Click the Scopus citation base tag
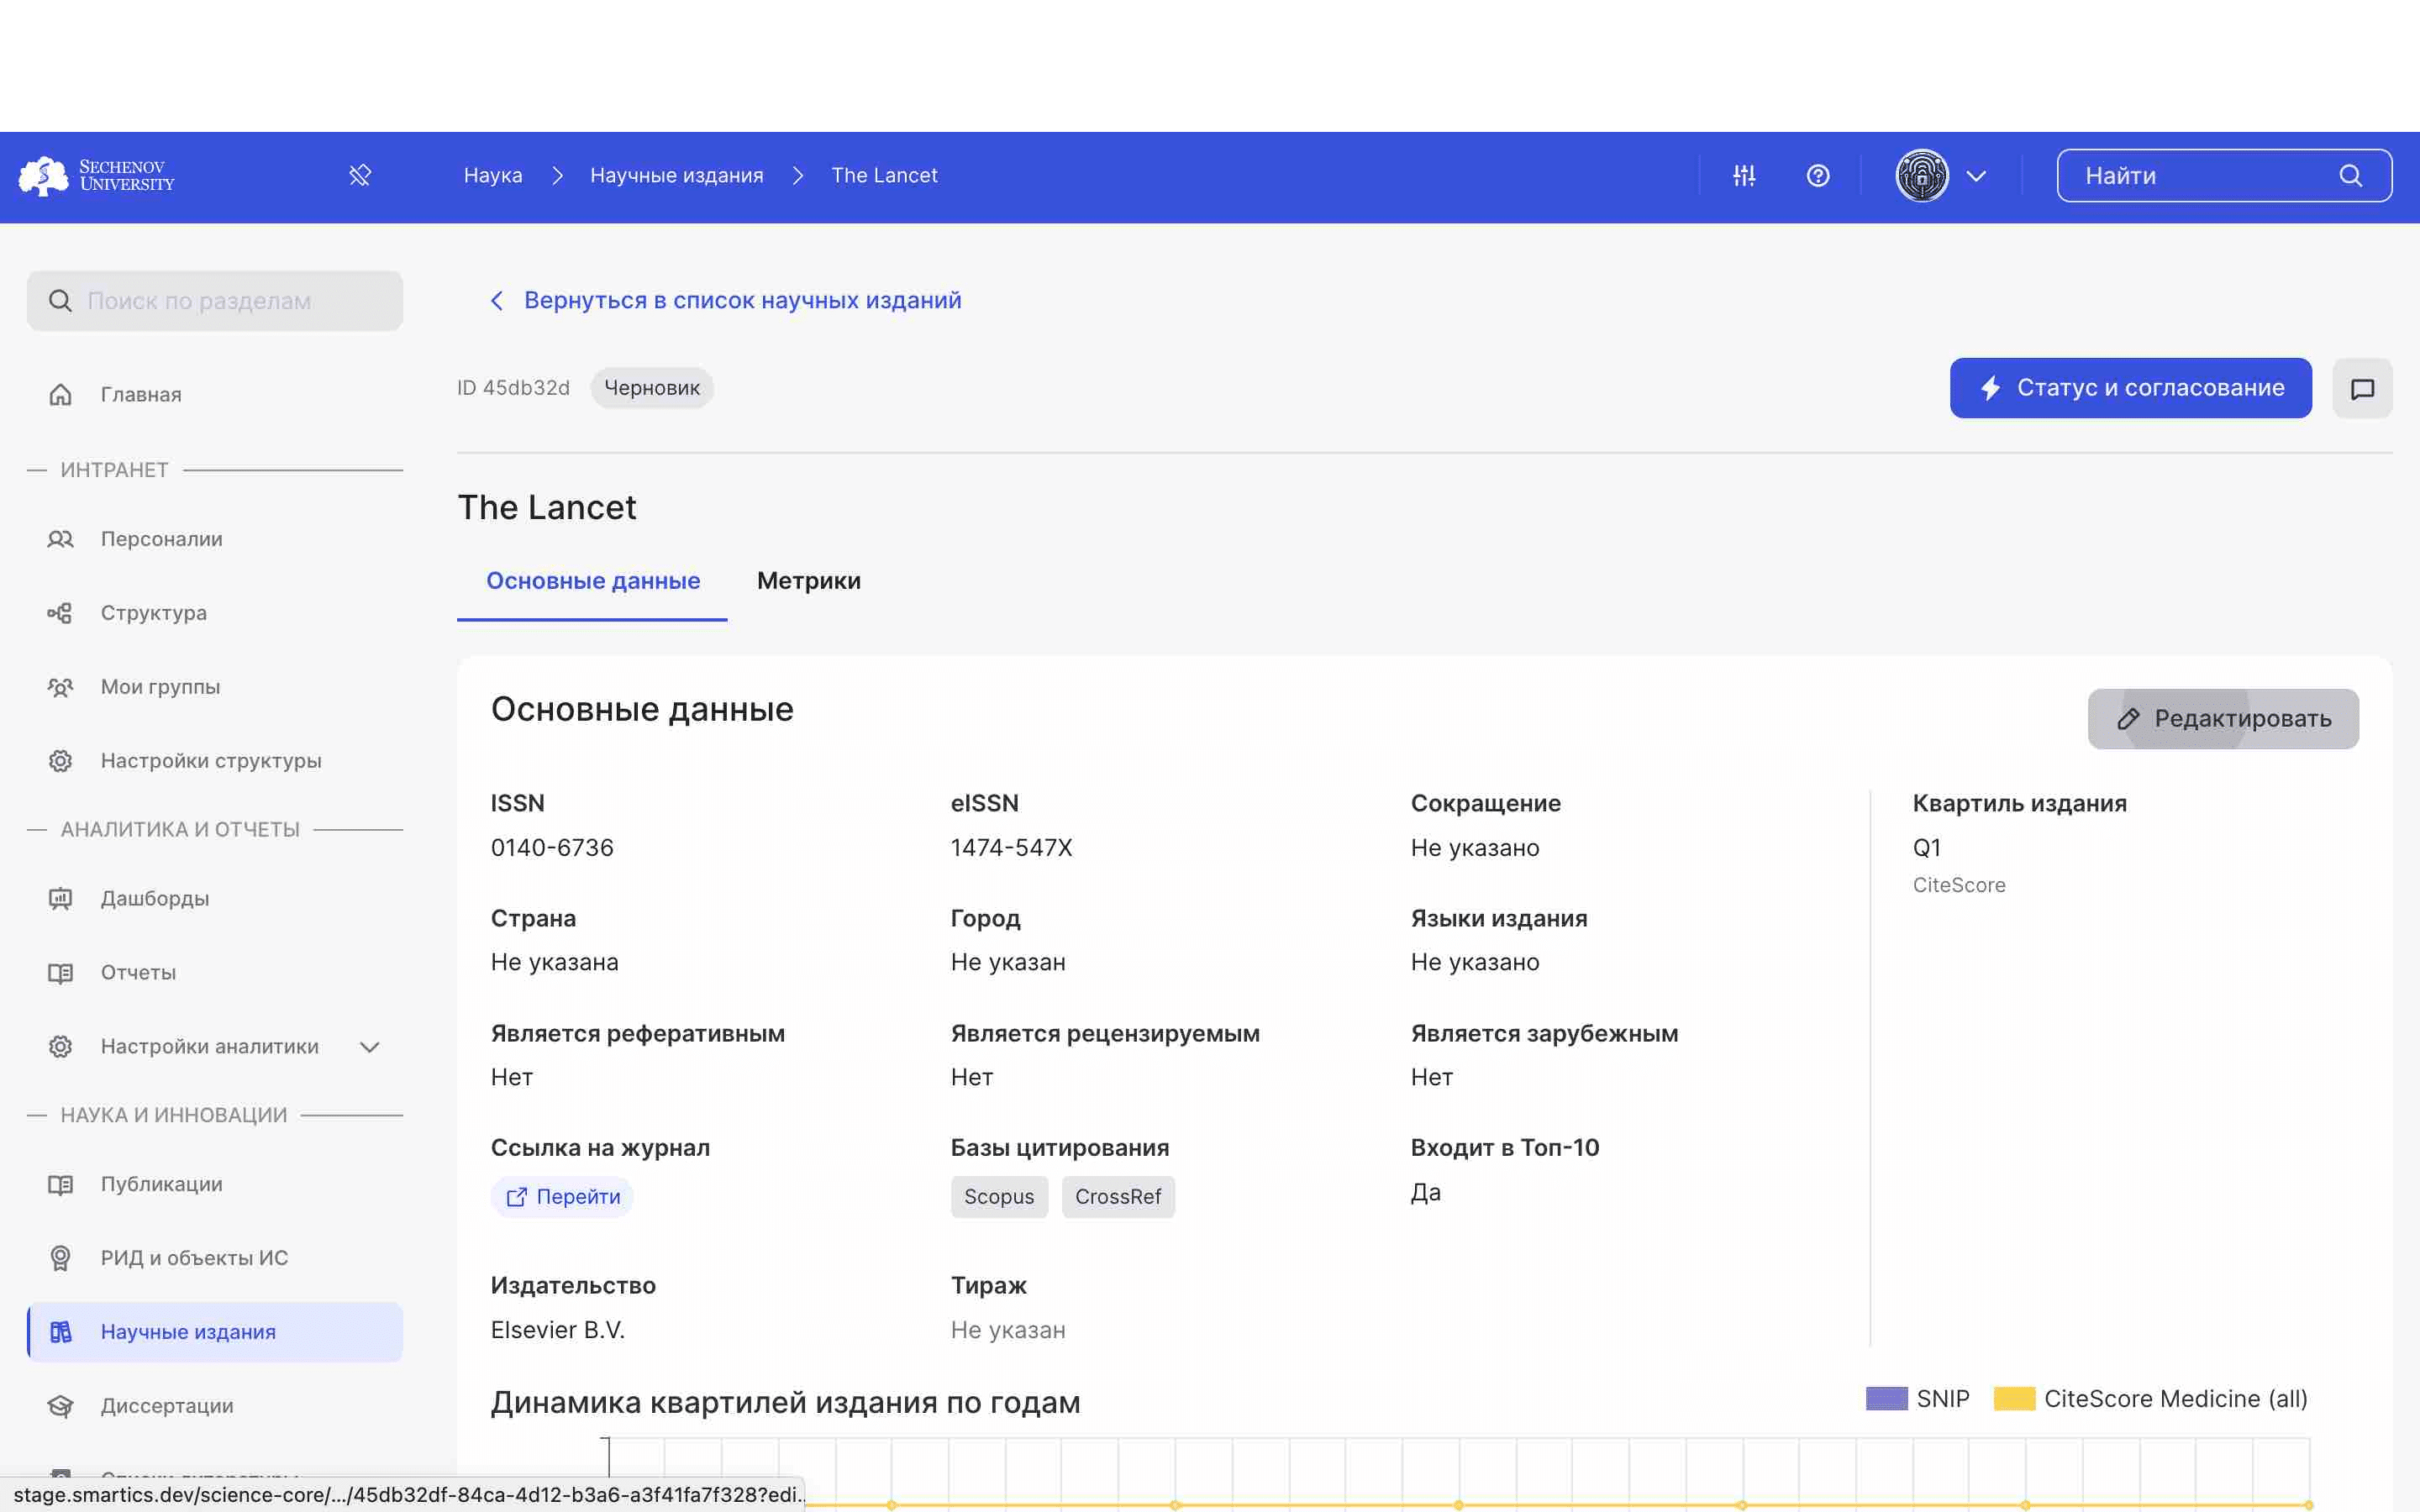The width and height of the screenshot is (2420, 1512). [999, 1197]
